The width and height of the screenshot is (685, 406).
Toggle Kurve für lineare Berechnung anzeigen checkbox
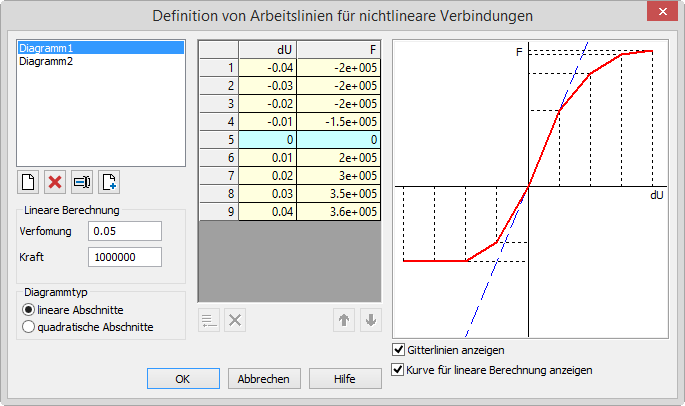[398, 370]
